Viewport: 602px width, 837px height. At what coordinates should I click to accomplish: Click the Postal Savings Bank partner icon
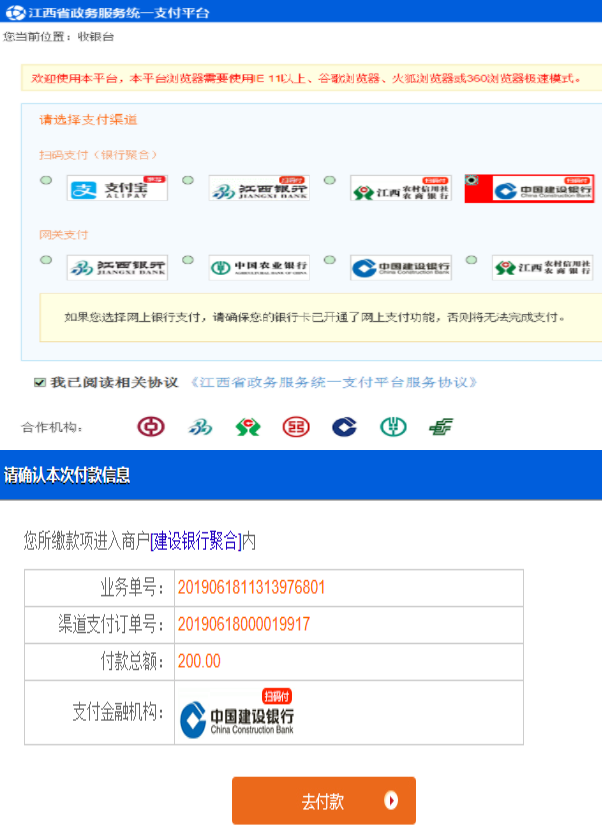(441, 427)
